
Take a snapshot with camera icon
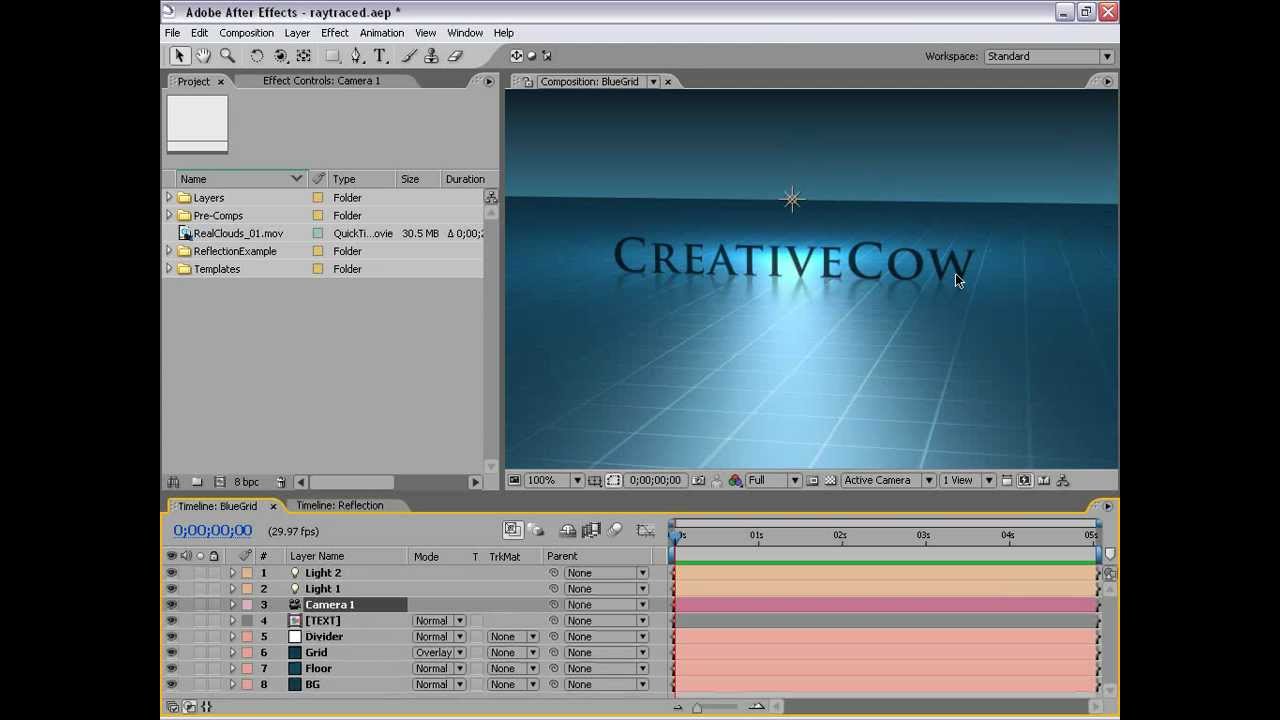click(698, 480)
